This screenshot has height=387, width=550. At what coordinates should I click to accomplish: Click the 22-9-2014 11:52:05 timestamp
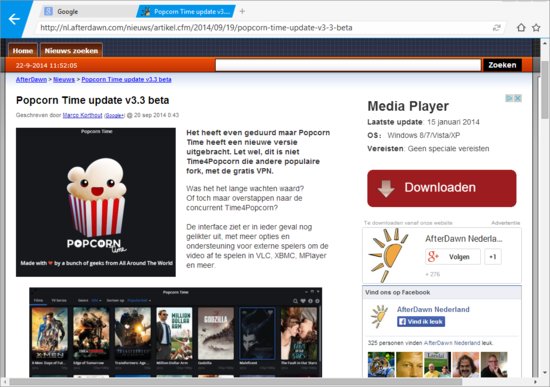(46, 66)
